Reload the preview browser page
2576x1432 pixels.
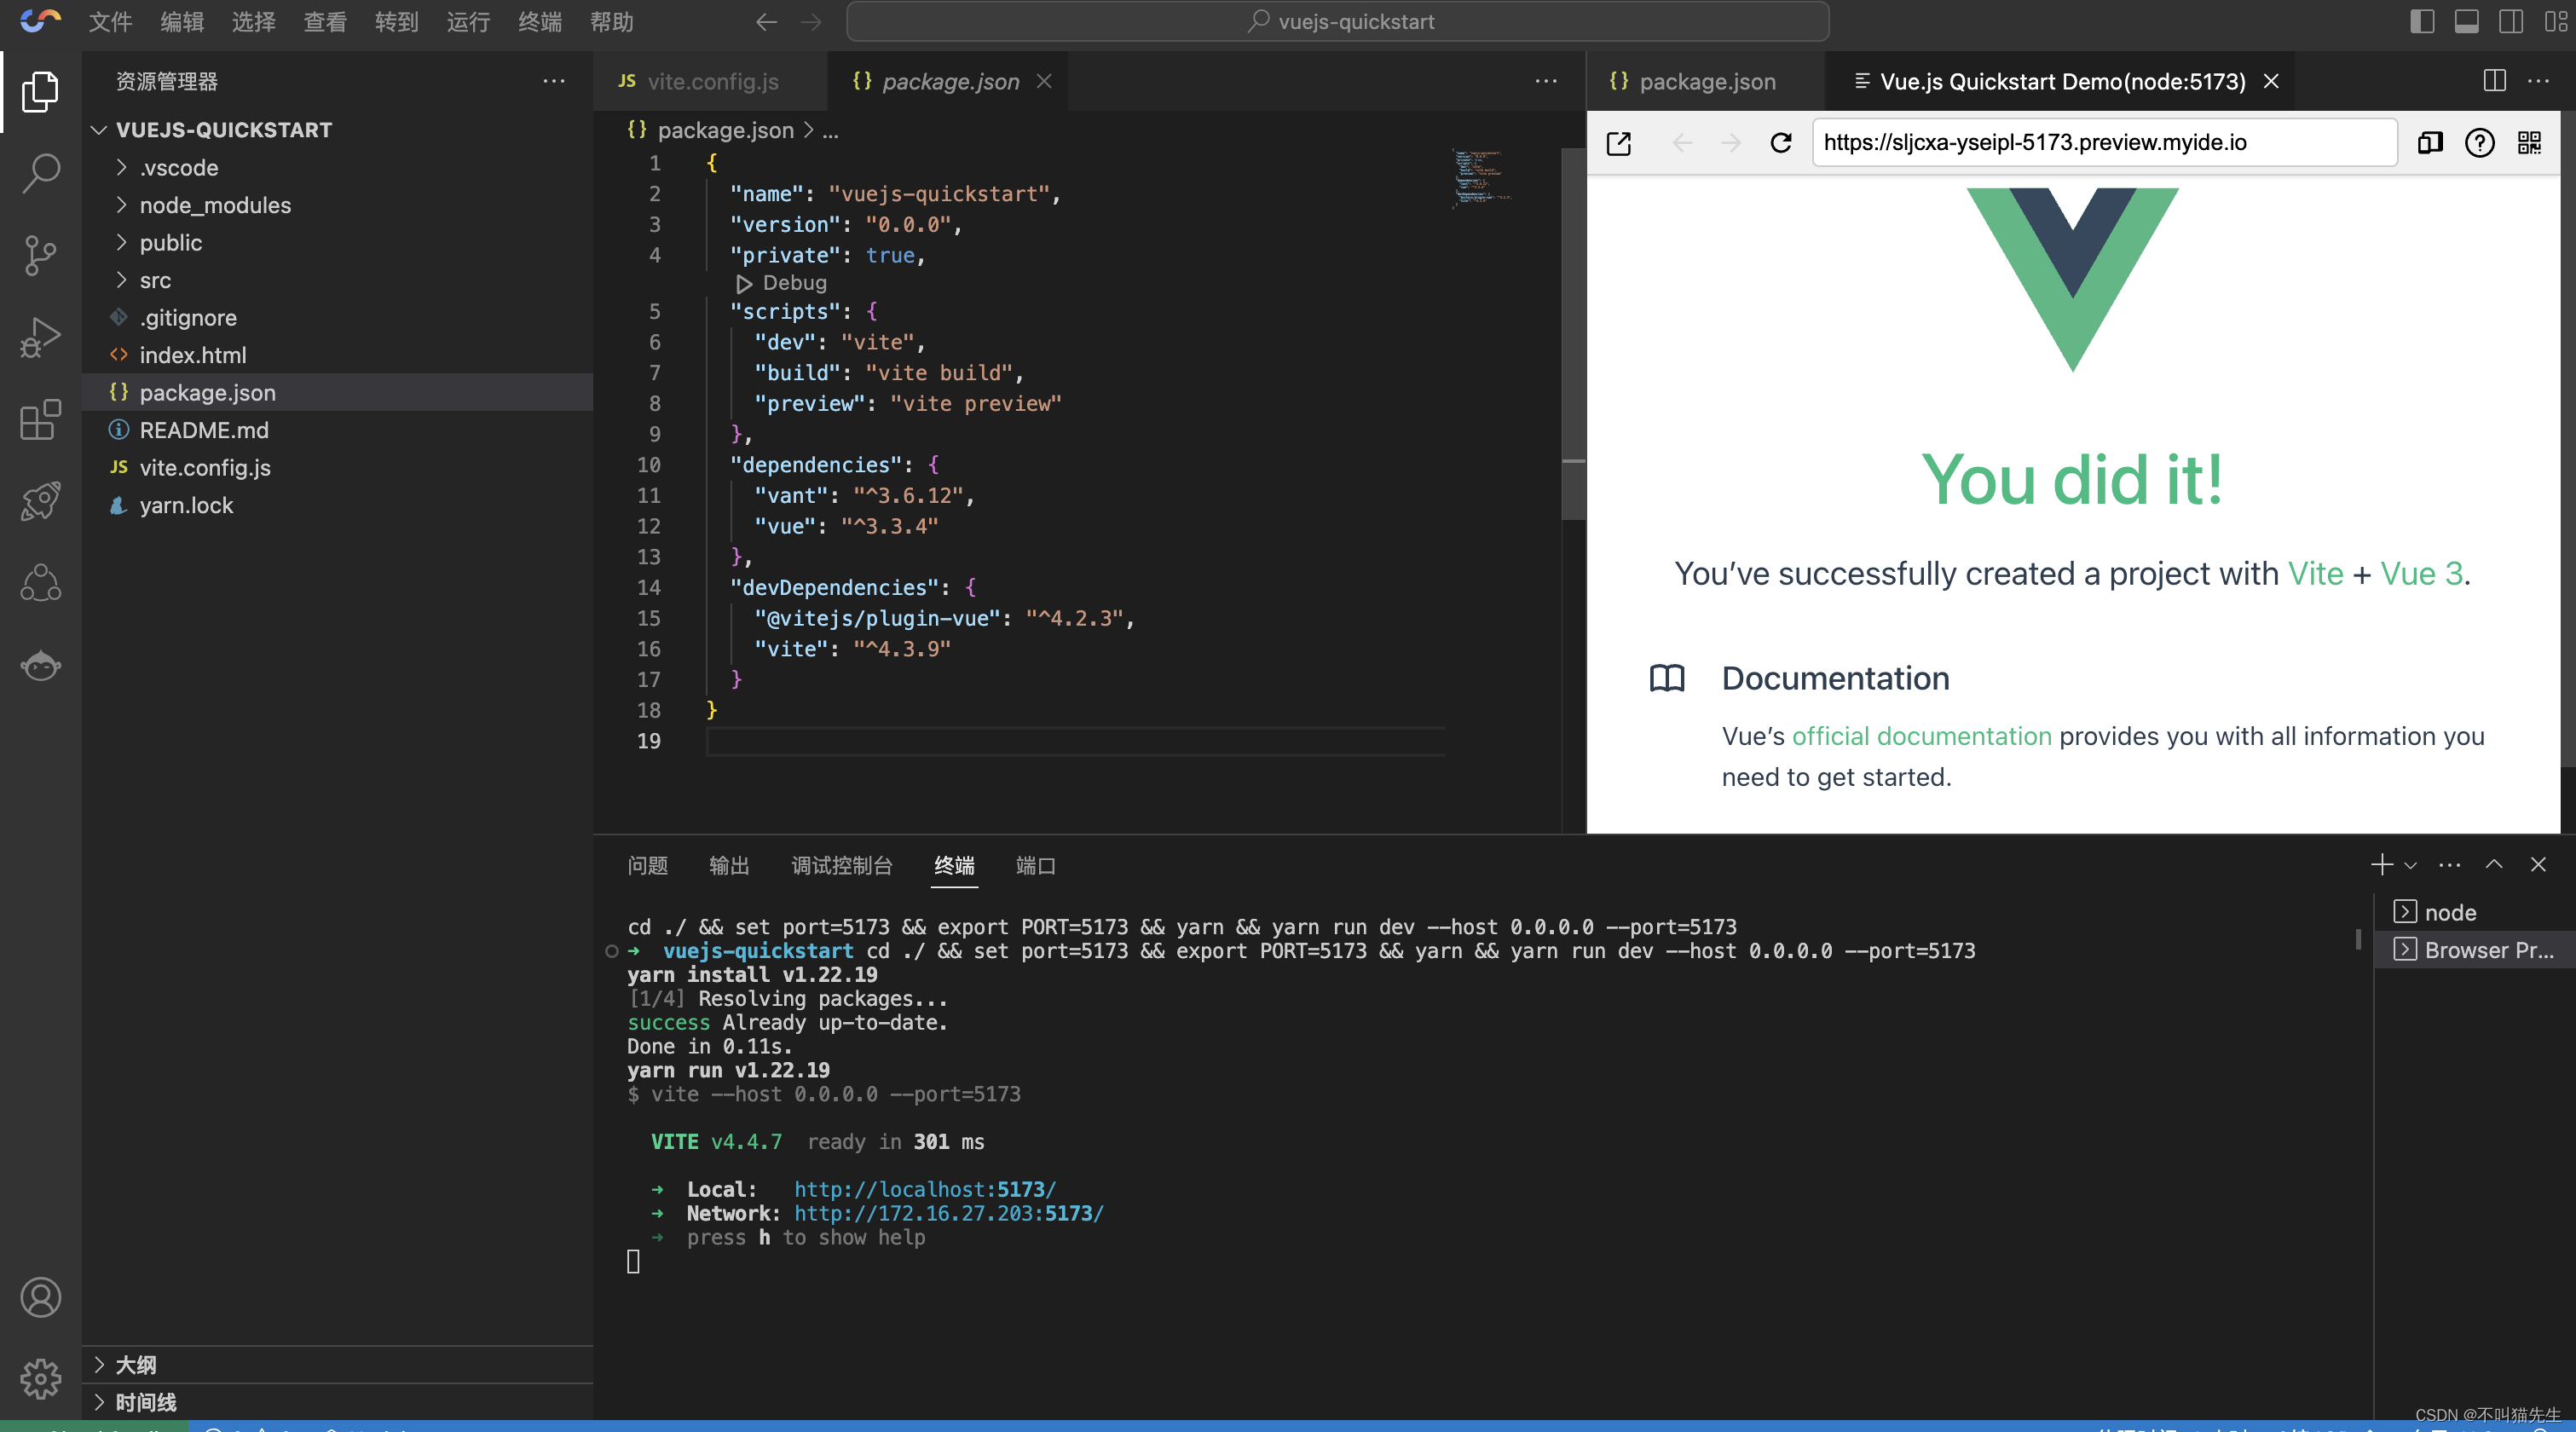(x=1781, y=143)
